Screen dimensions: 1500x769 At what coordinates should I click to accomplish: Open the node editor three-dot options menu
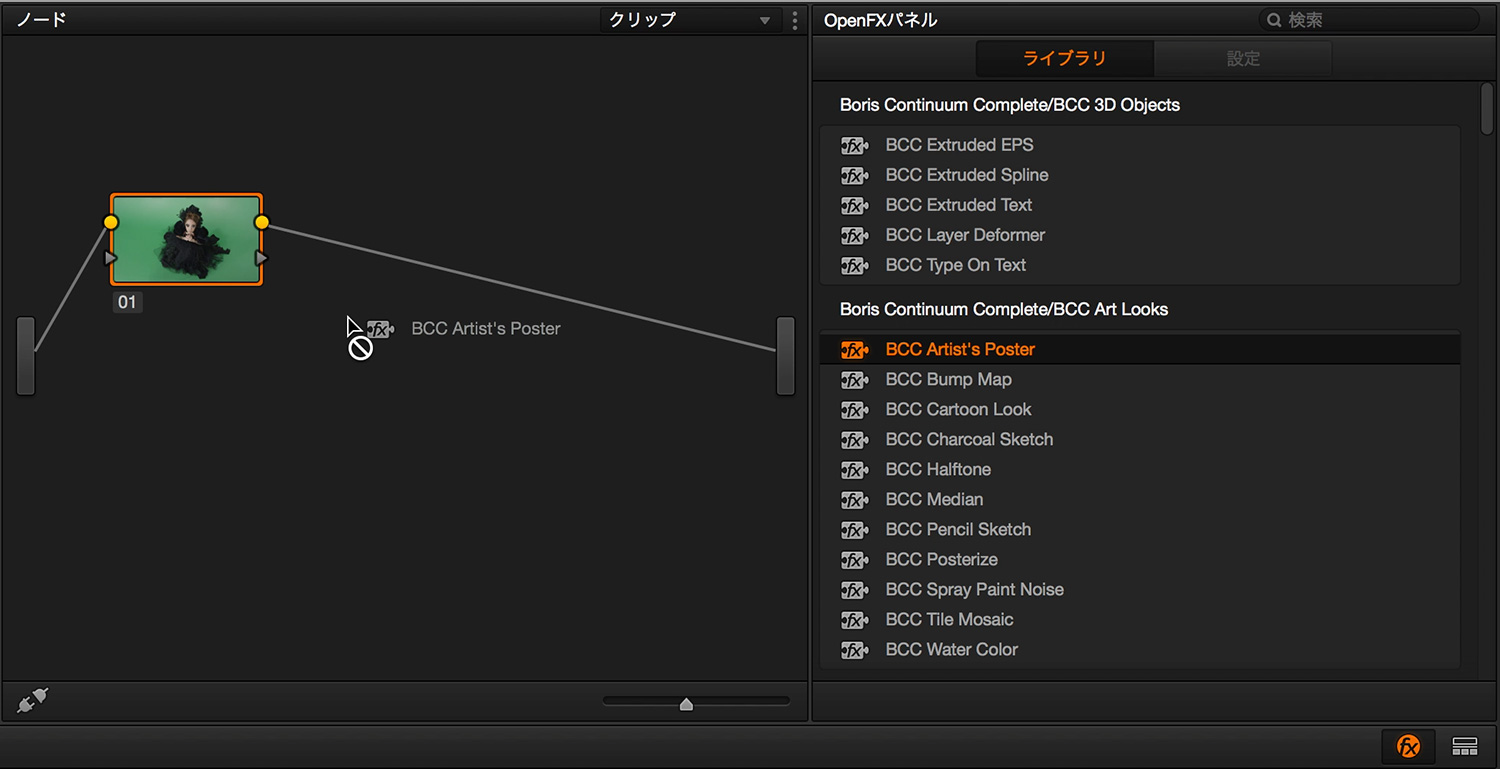tap(795, 20)
